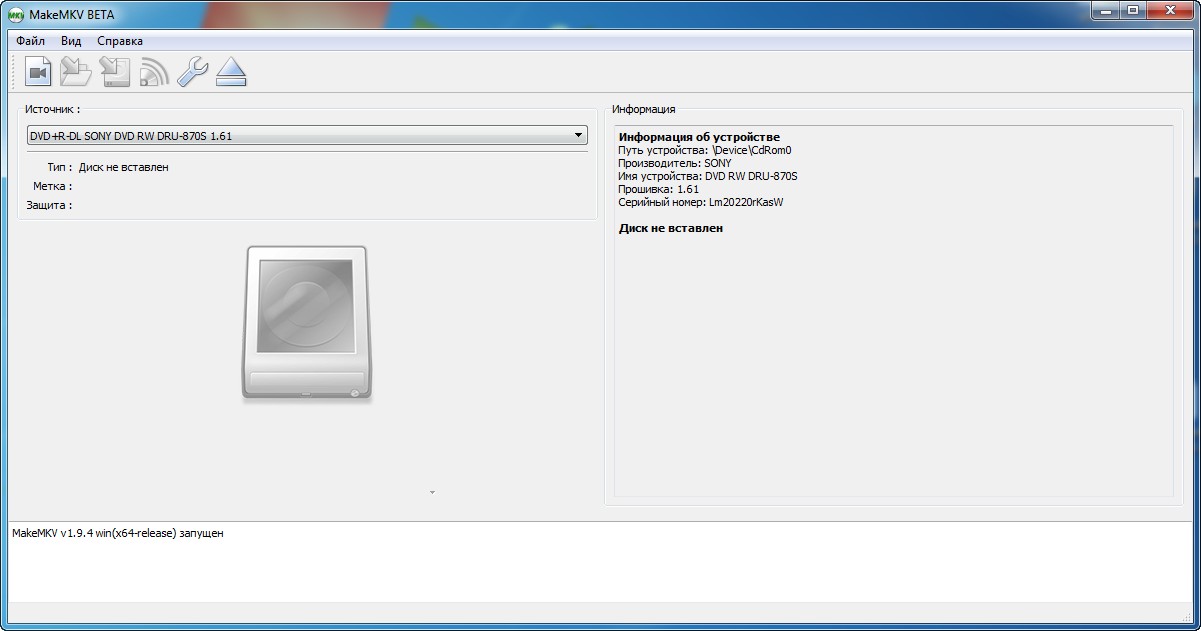Click the stream toolbar icon
Image resolution: width=1201 pixels, height=631 pixels.
154,72
